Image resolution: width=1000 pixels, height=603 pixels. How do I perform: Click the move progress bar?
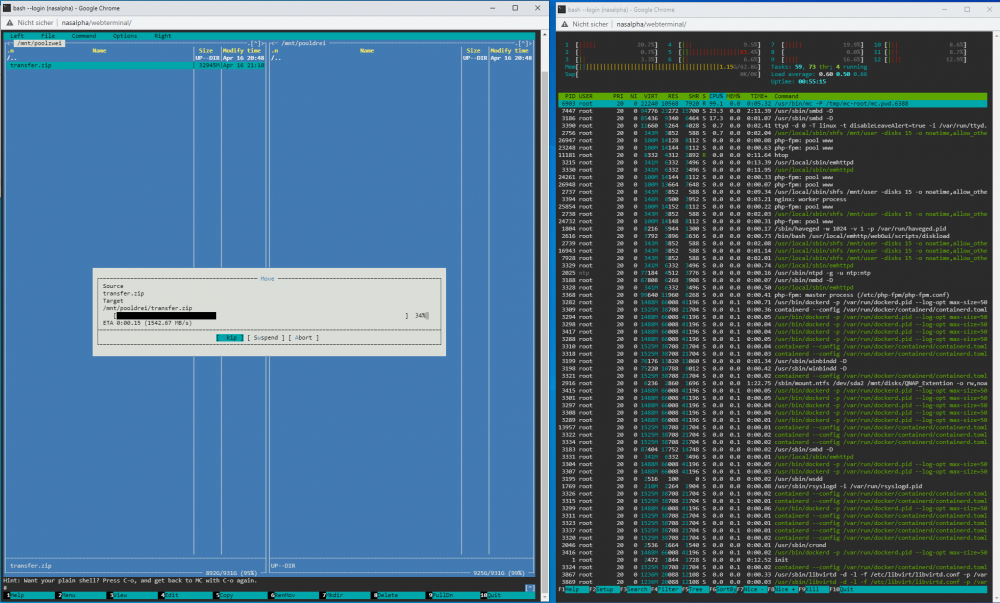coord(261,316)
